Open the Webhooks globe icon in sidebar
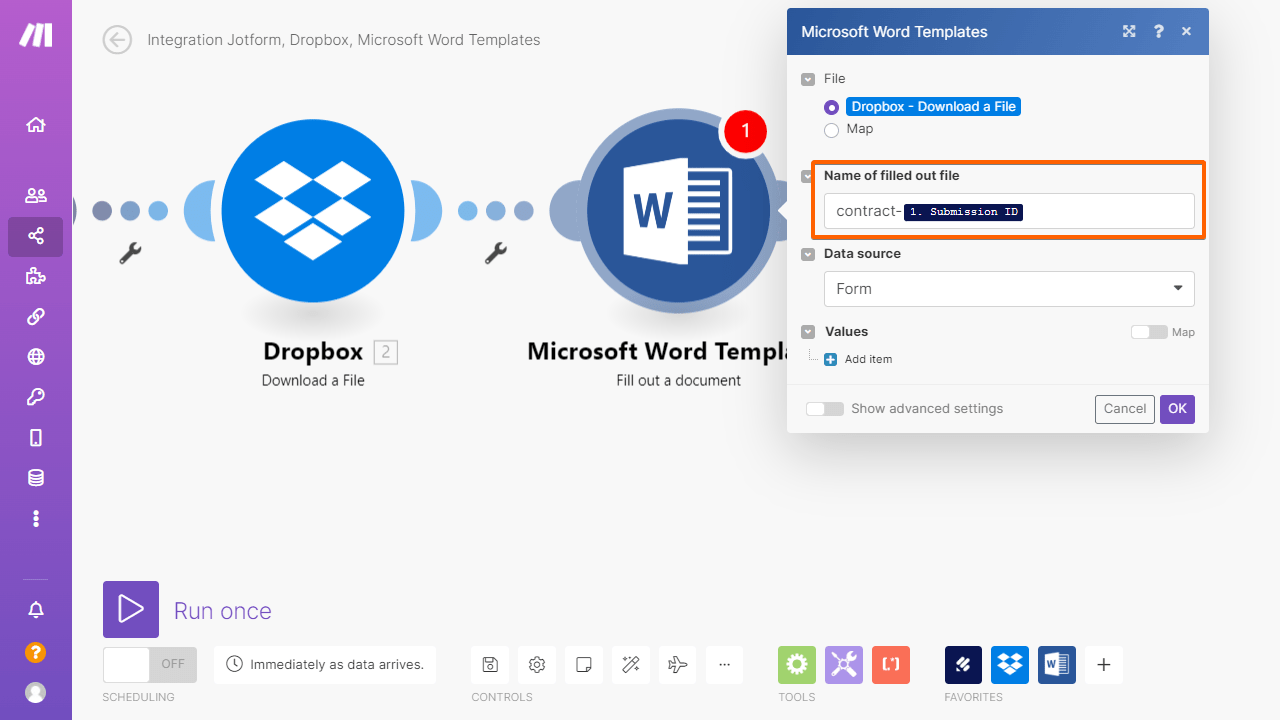This screenshot has height=720, width=1280. click(x=36, y=357)
